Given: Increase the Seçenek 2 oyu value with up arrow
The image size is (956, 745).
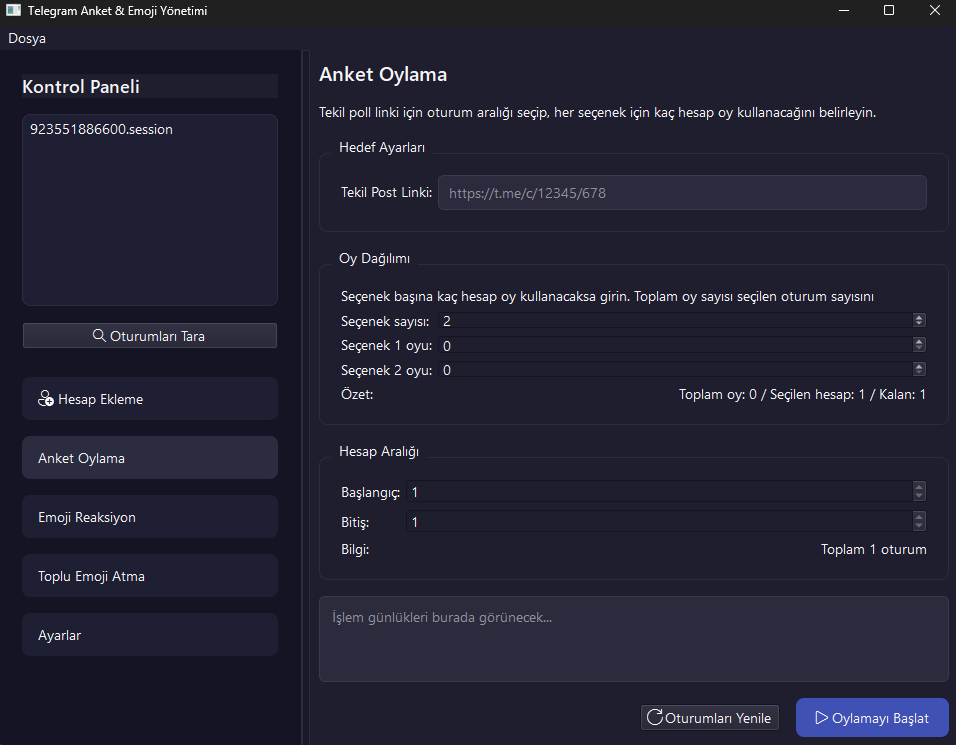Looking at the screenshot, I should pyautogui.click(x=919, y=367).
